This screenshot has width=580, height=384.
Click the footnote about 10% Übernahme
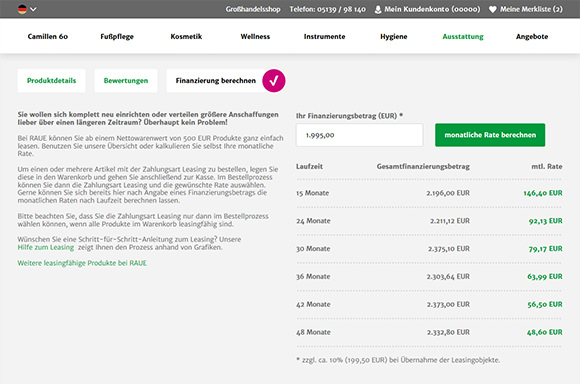pyautogui.click(x=398, y=360)
